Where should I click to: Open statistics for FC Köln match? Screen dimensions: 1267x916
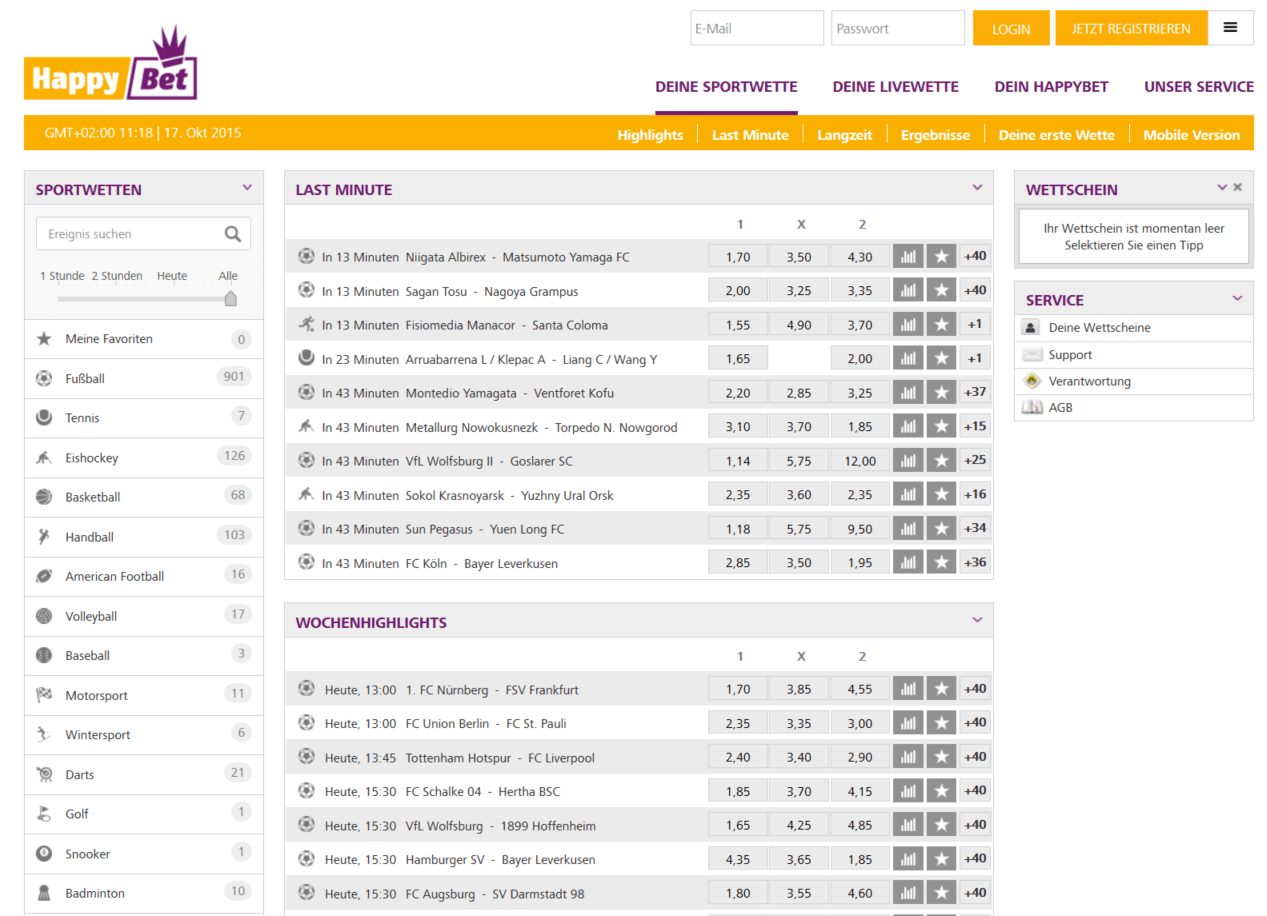[x=908, y=563]
